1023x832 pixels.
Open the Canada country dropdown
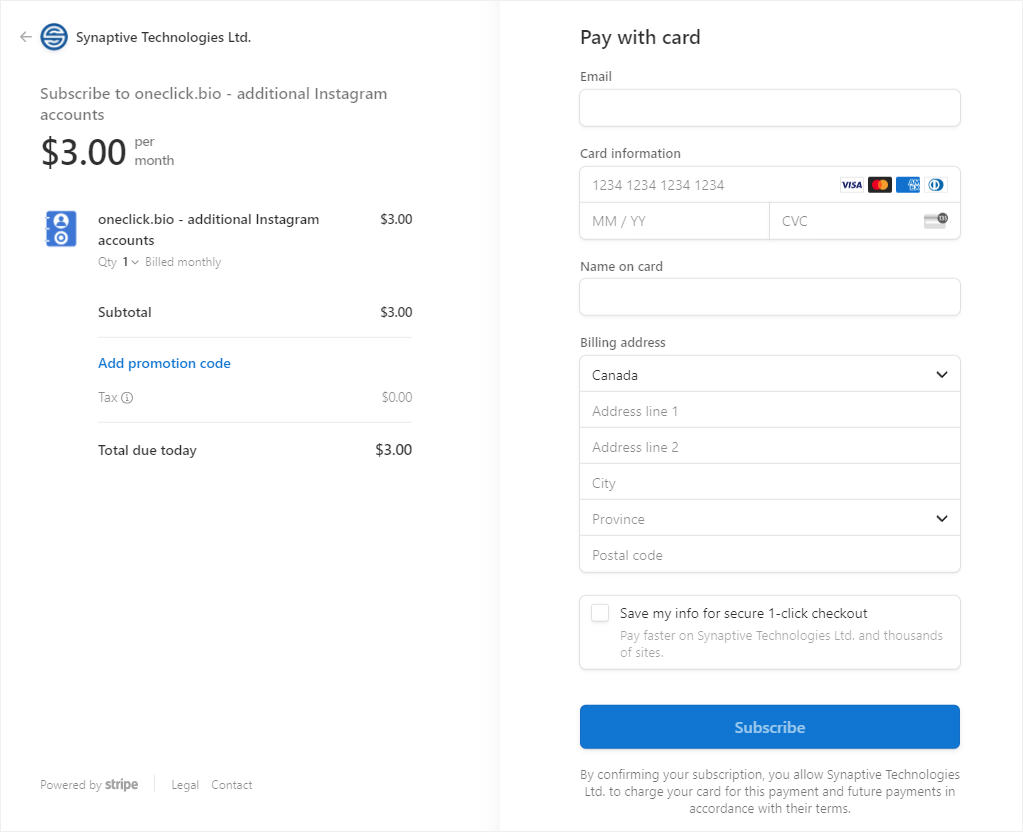[770, 375]
